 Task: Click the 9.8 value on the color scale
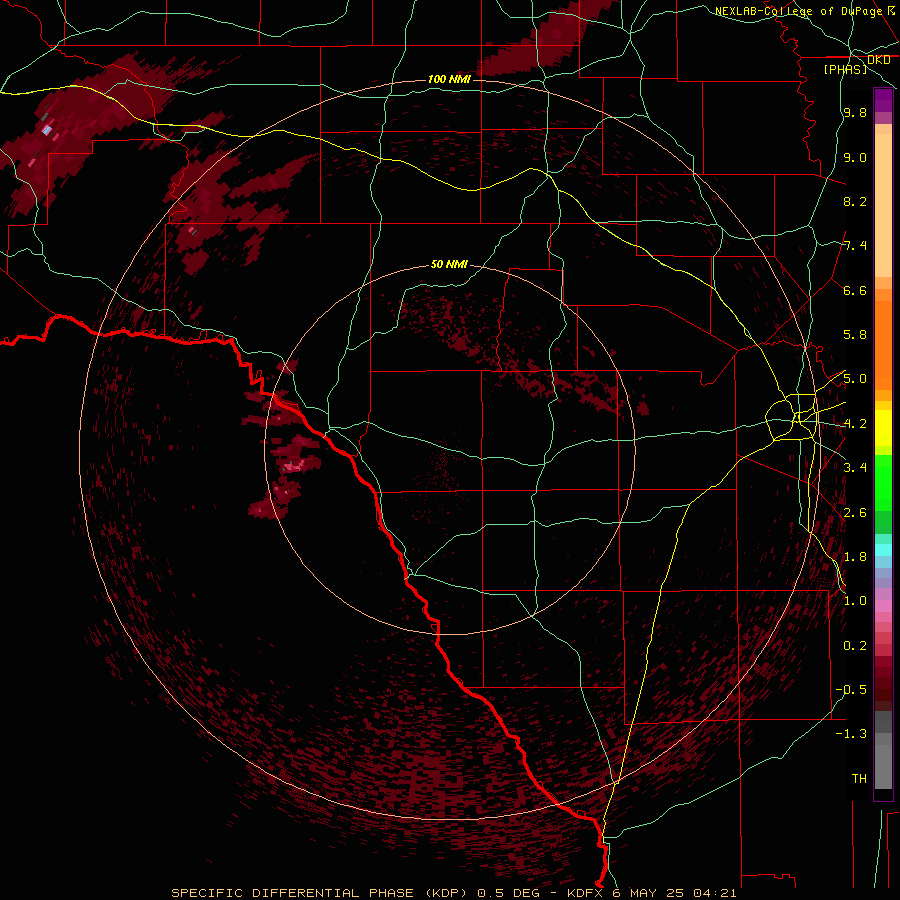[855, 112]
